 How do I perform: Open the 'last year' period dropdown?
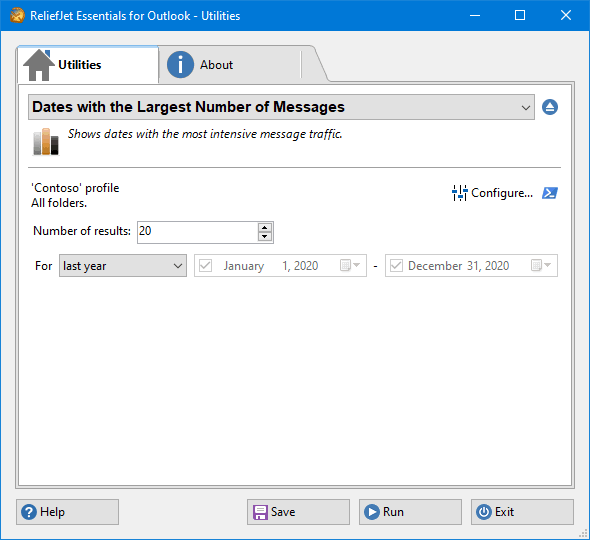[x=123, y=266]
